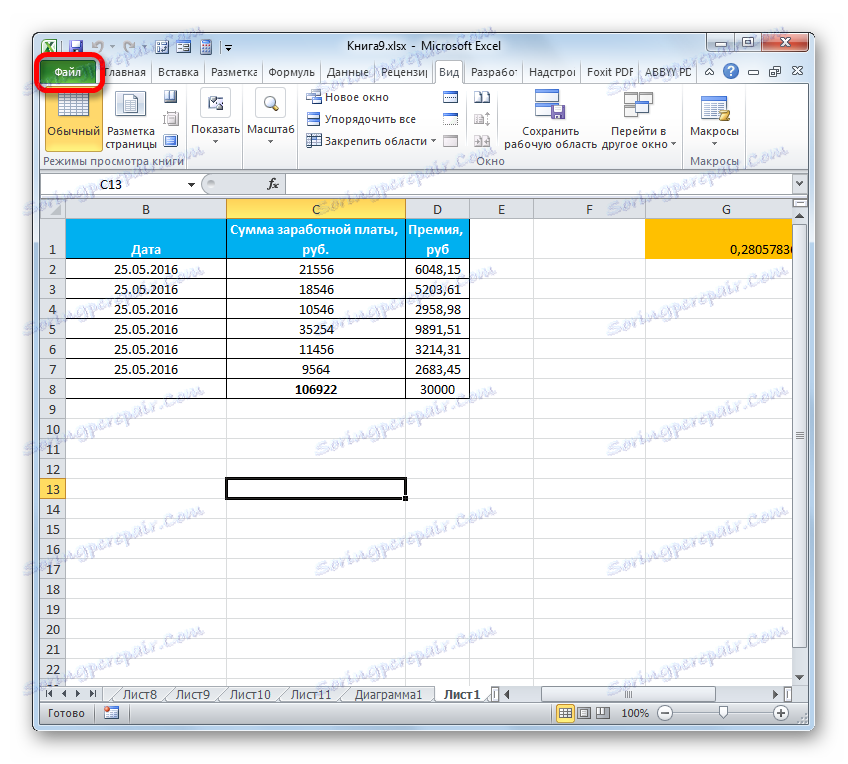
Task: Click the Calculator icon in the quick access toolbar
Action: click(206, 47)
